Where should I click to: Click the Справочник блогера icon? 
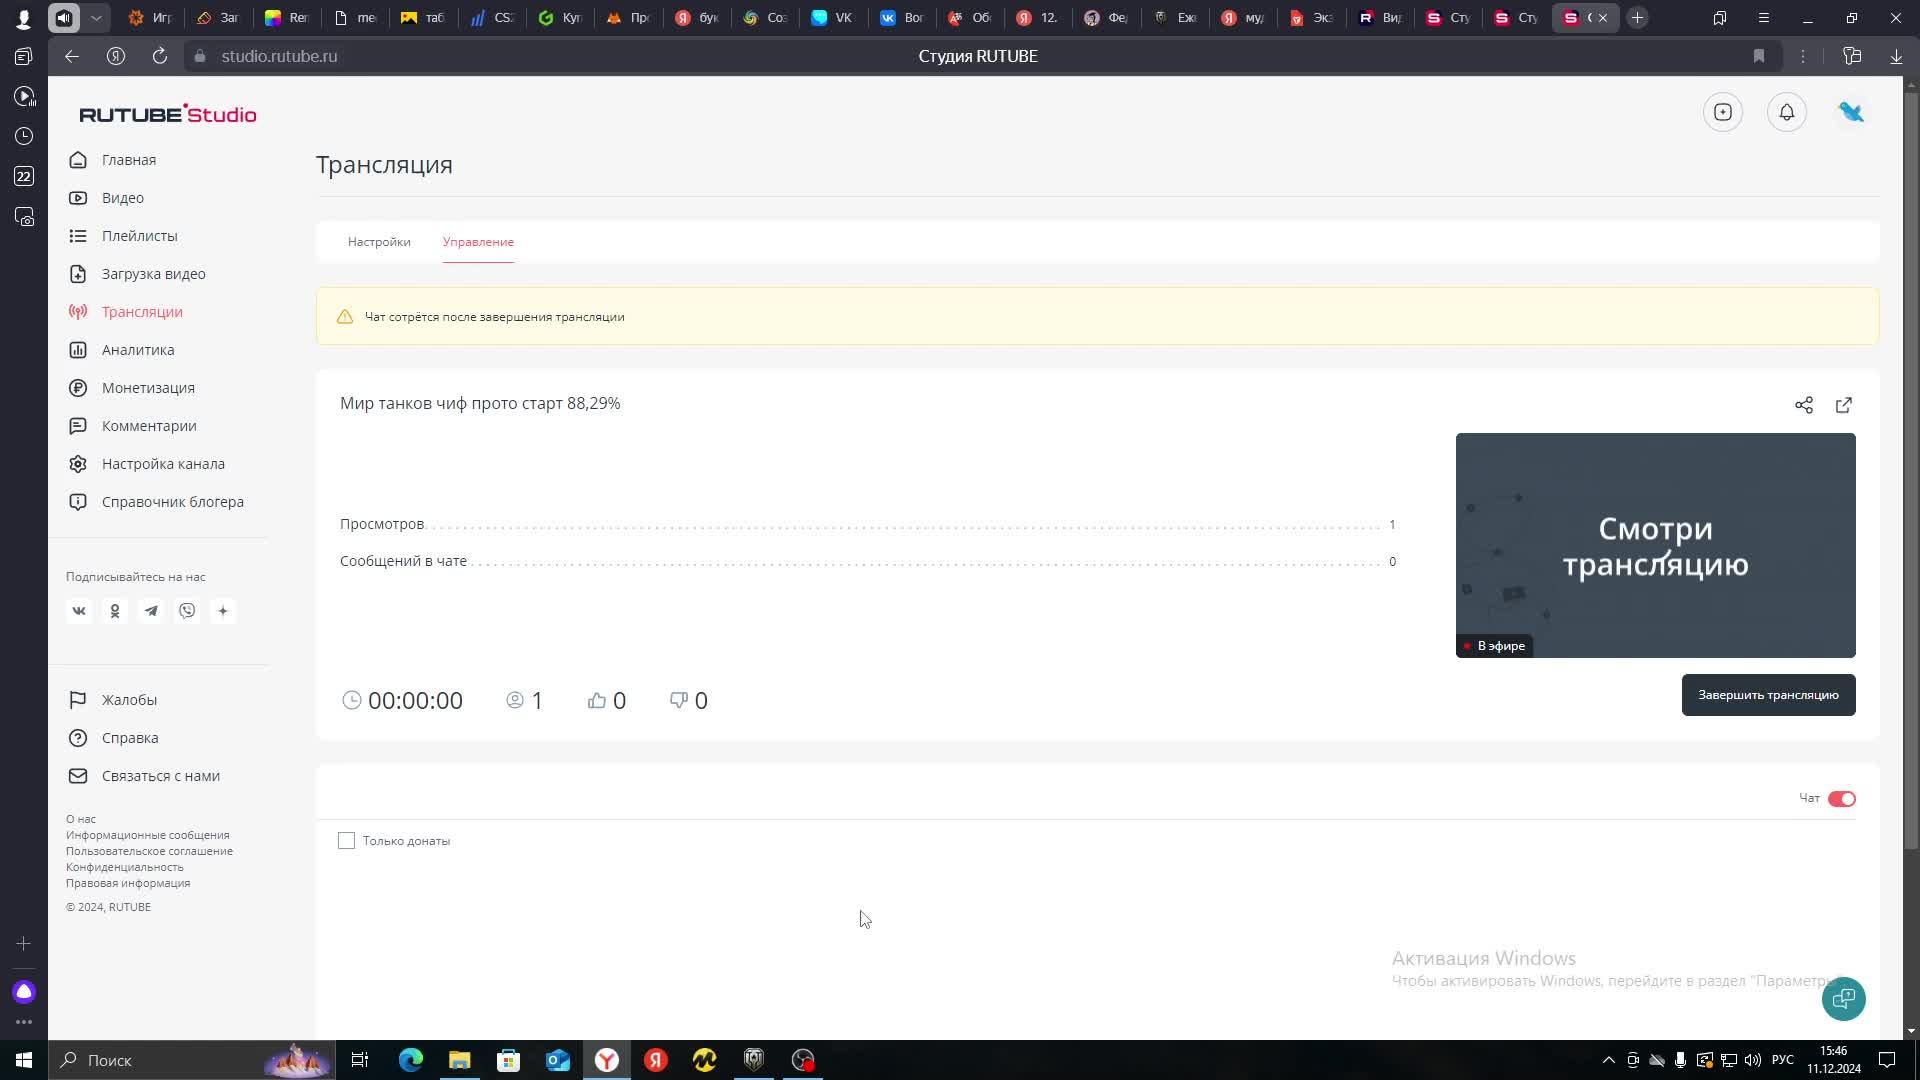[78, 502]
